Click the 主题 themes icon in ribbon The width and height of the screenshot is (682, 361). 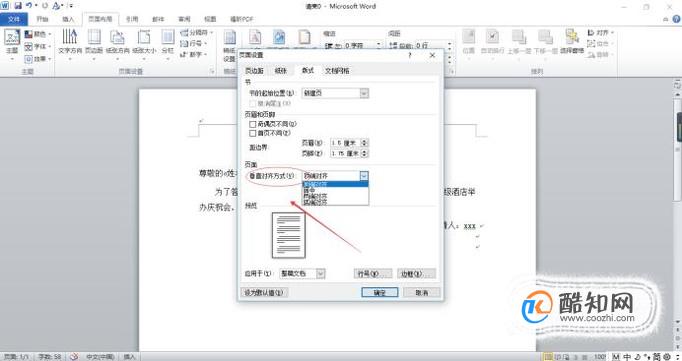12,43
